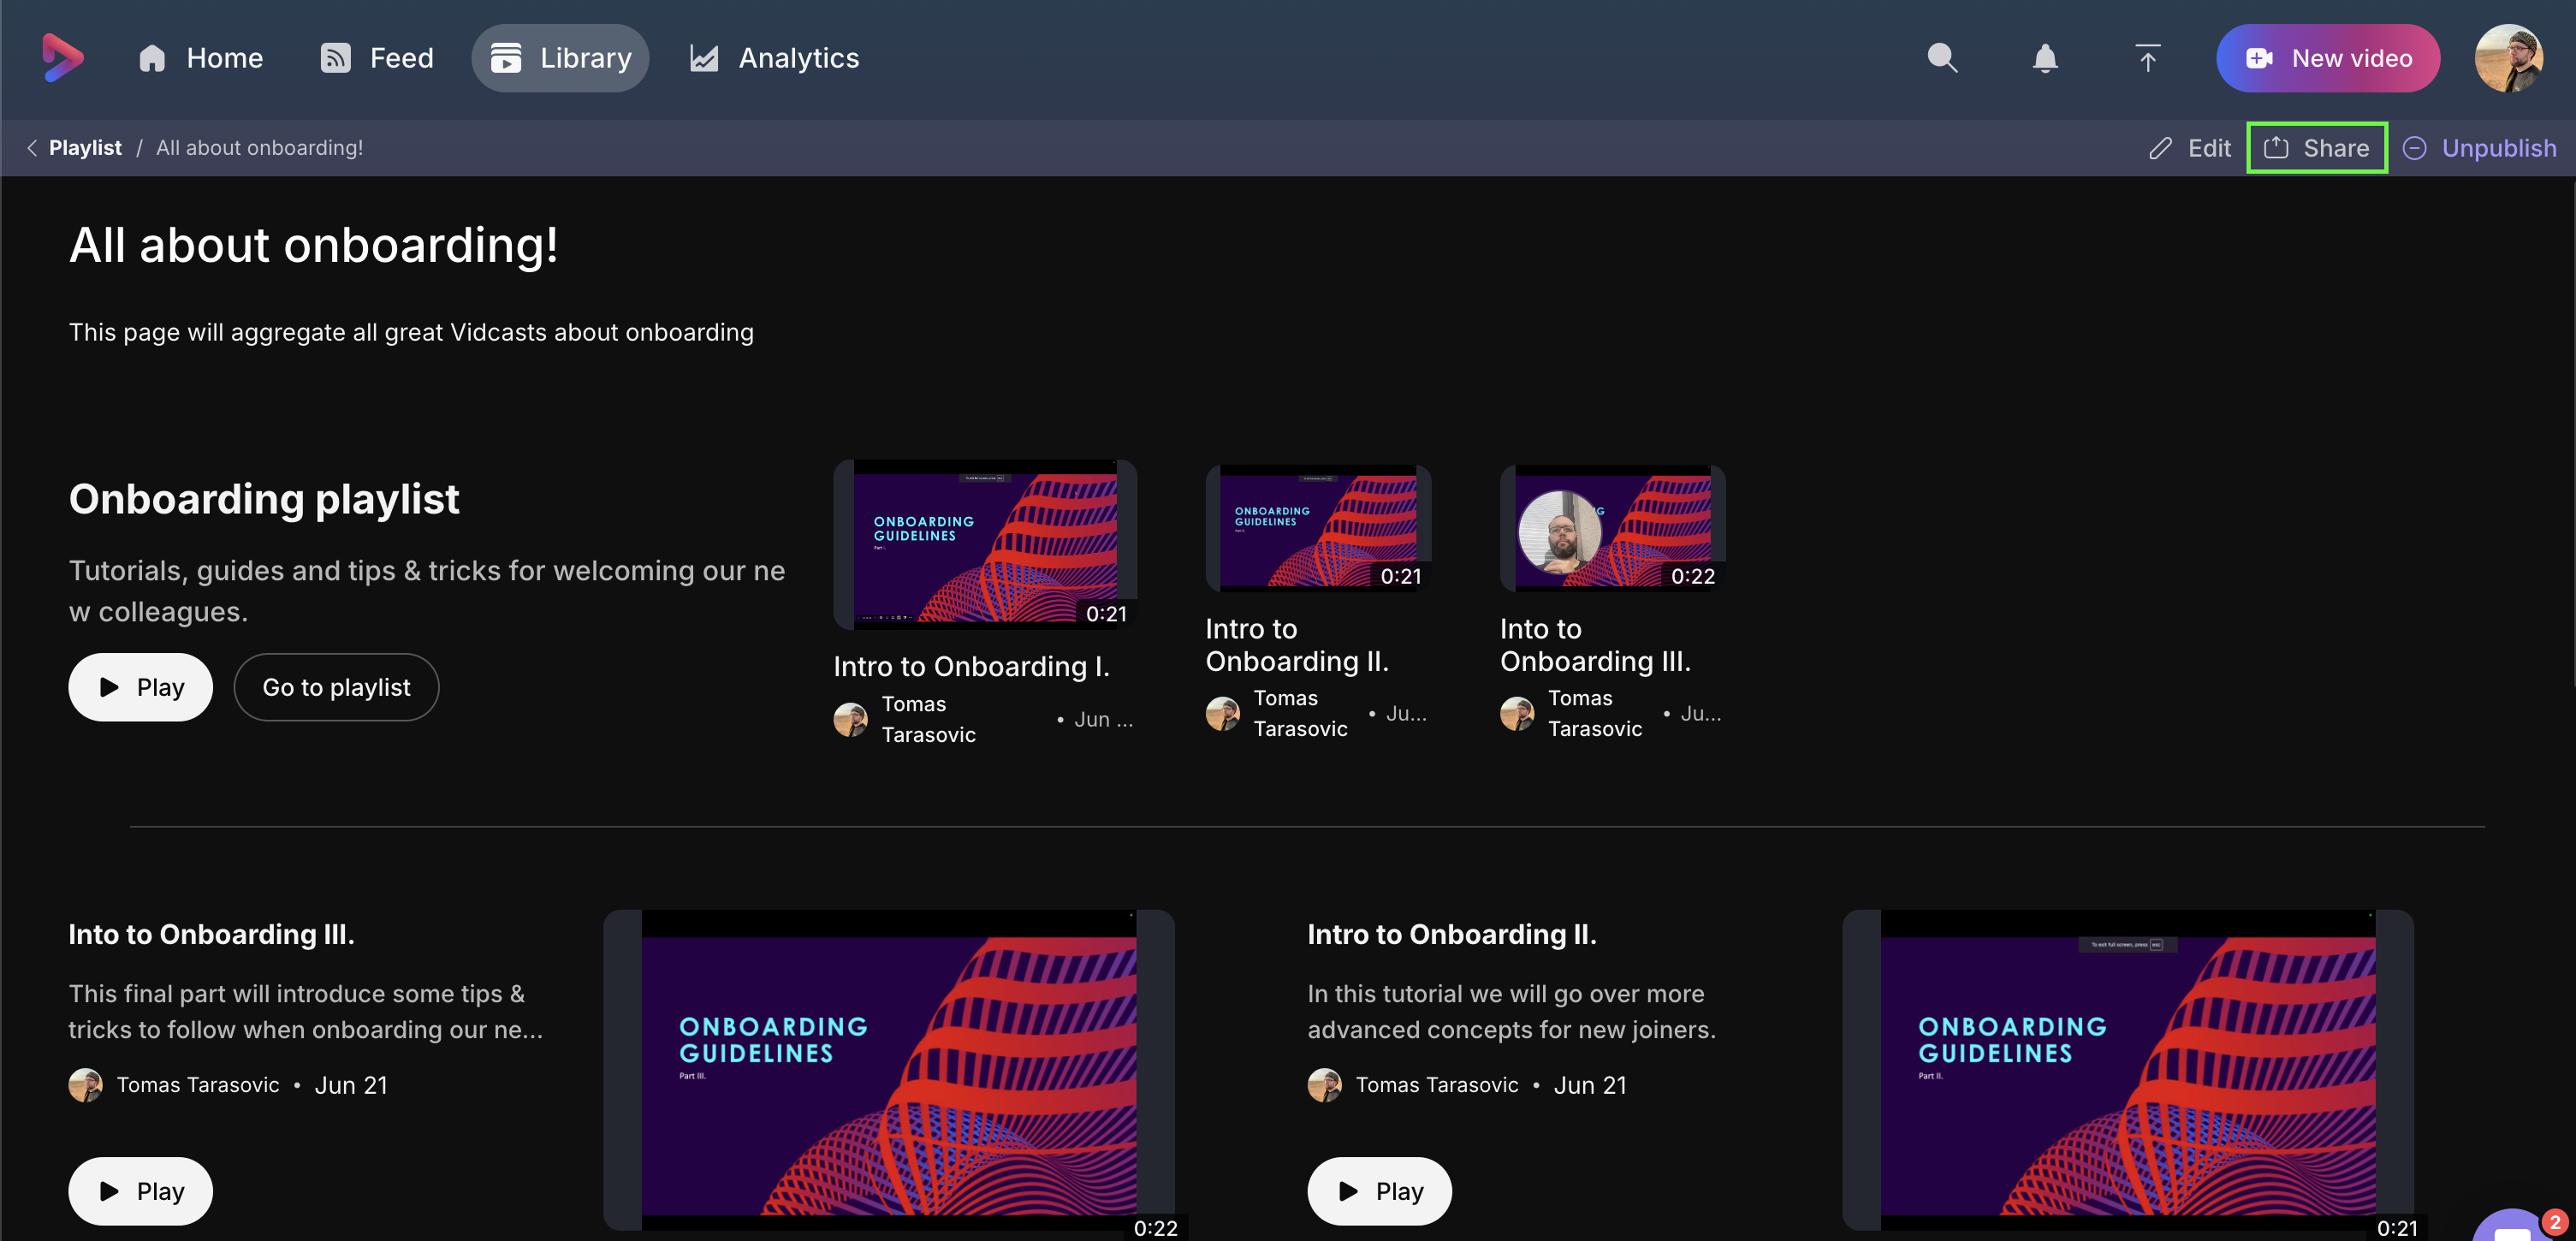The width and height of the screenshot is (2576, 1241).
Task: Click author avatar under small Into to Onboarding III. card
Action: (1517, 713)
